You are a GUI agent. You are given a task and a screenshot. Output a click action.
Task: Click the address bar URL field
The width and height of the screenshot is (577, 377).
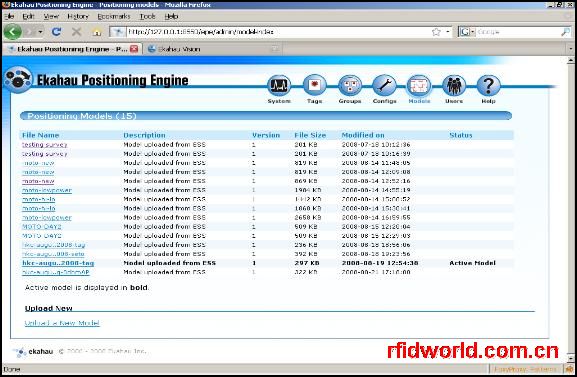click(278, 32)
